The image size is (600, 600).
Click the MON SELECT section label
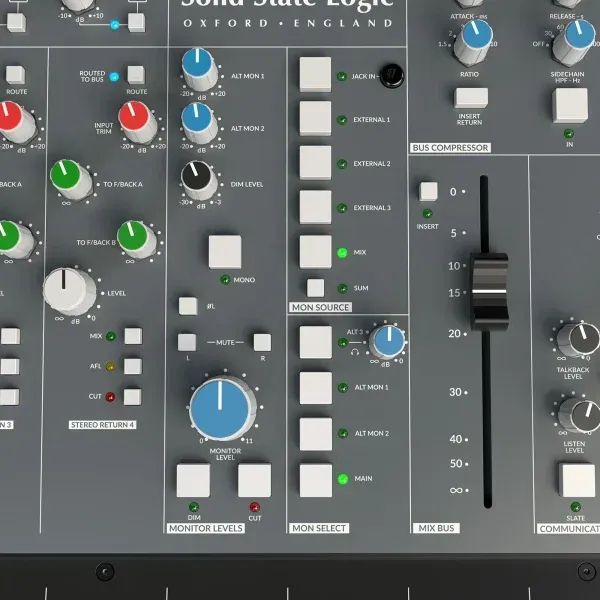click(x=319, y=528)
